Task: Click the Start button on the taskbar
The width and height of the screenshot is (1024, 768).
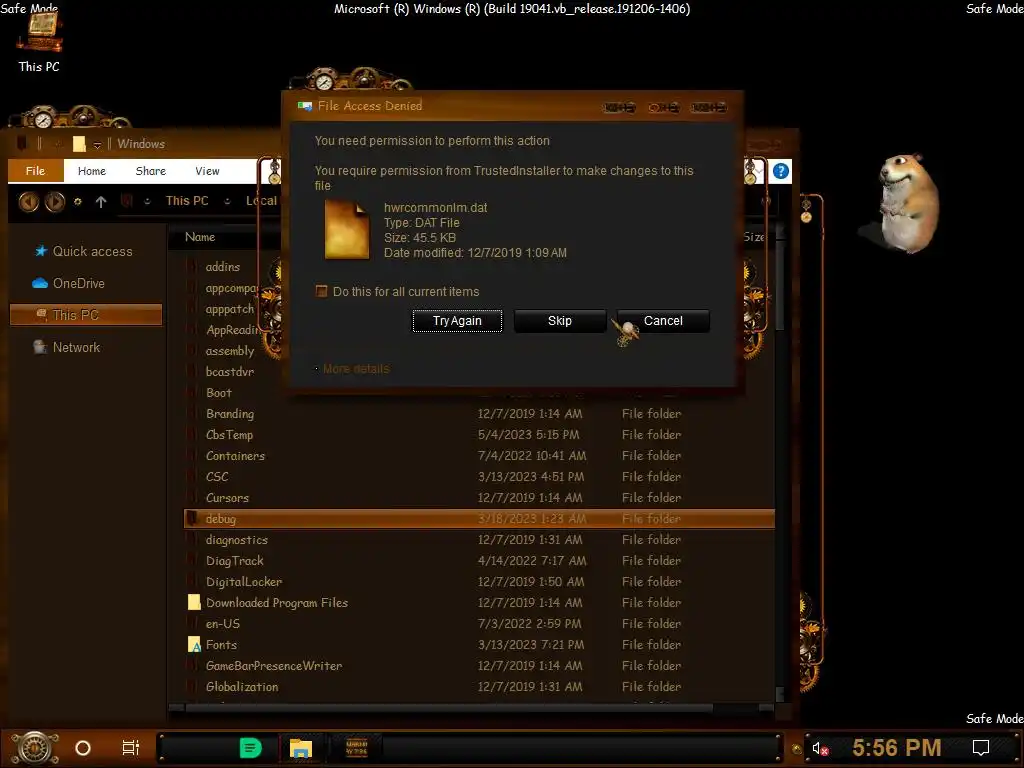Action: pos(34,748)
